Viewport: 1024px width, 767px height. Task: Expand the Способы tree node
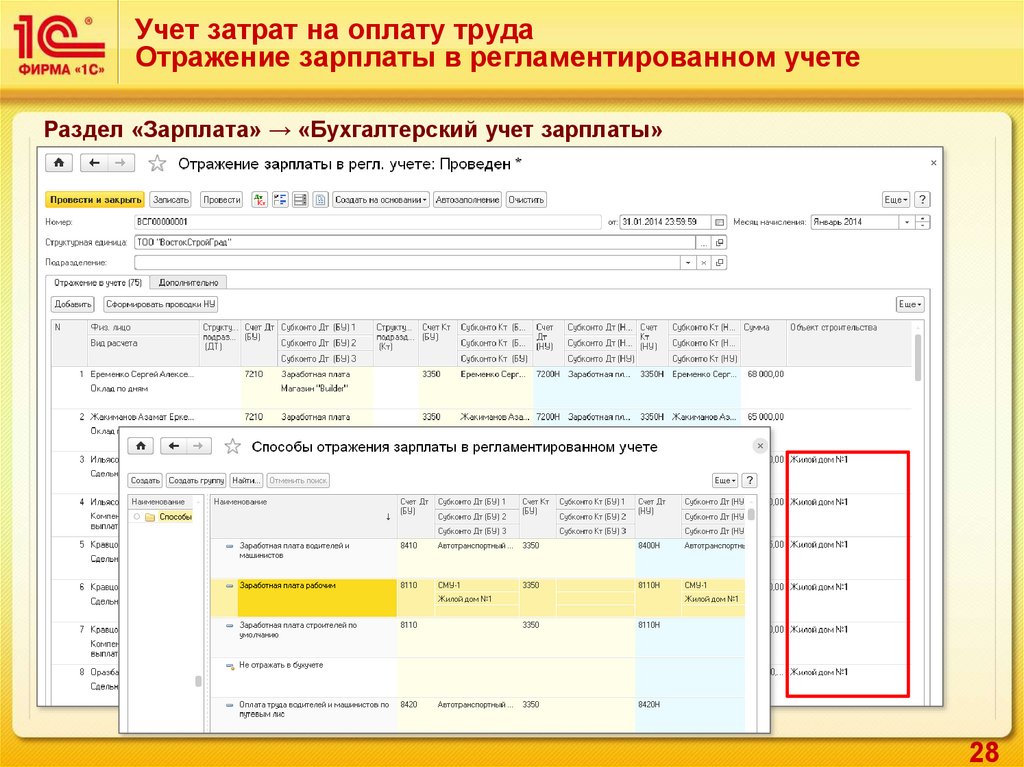tap(136, 517)
